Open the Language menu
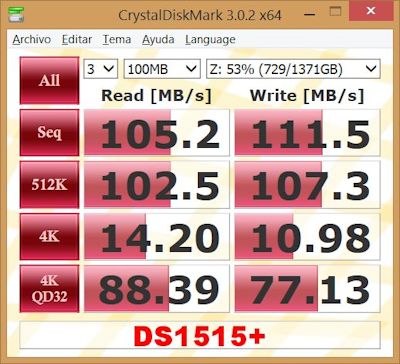Image resolution: width=400 pixels, height=364 pixels. [x=210, y=40]
